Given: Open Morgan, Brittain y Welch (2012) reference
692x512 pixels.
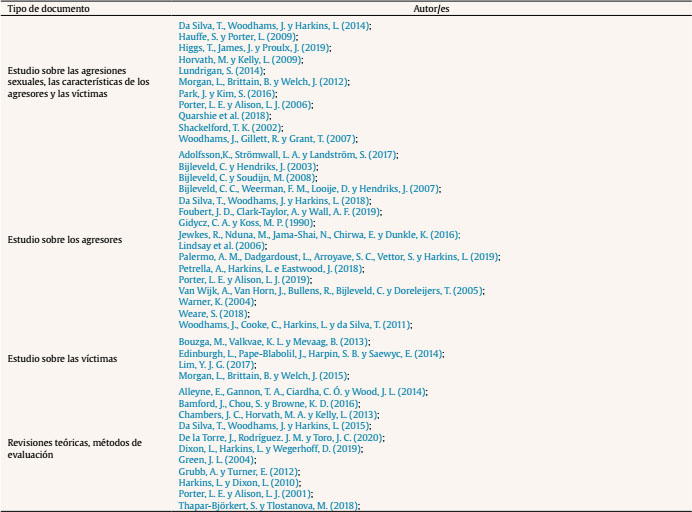Looking at the screenshot, I should pyautogui.click(x=263, y=82).
